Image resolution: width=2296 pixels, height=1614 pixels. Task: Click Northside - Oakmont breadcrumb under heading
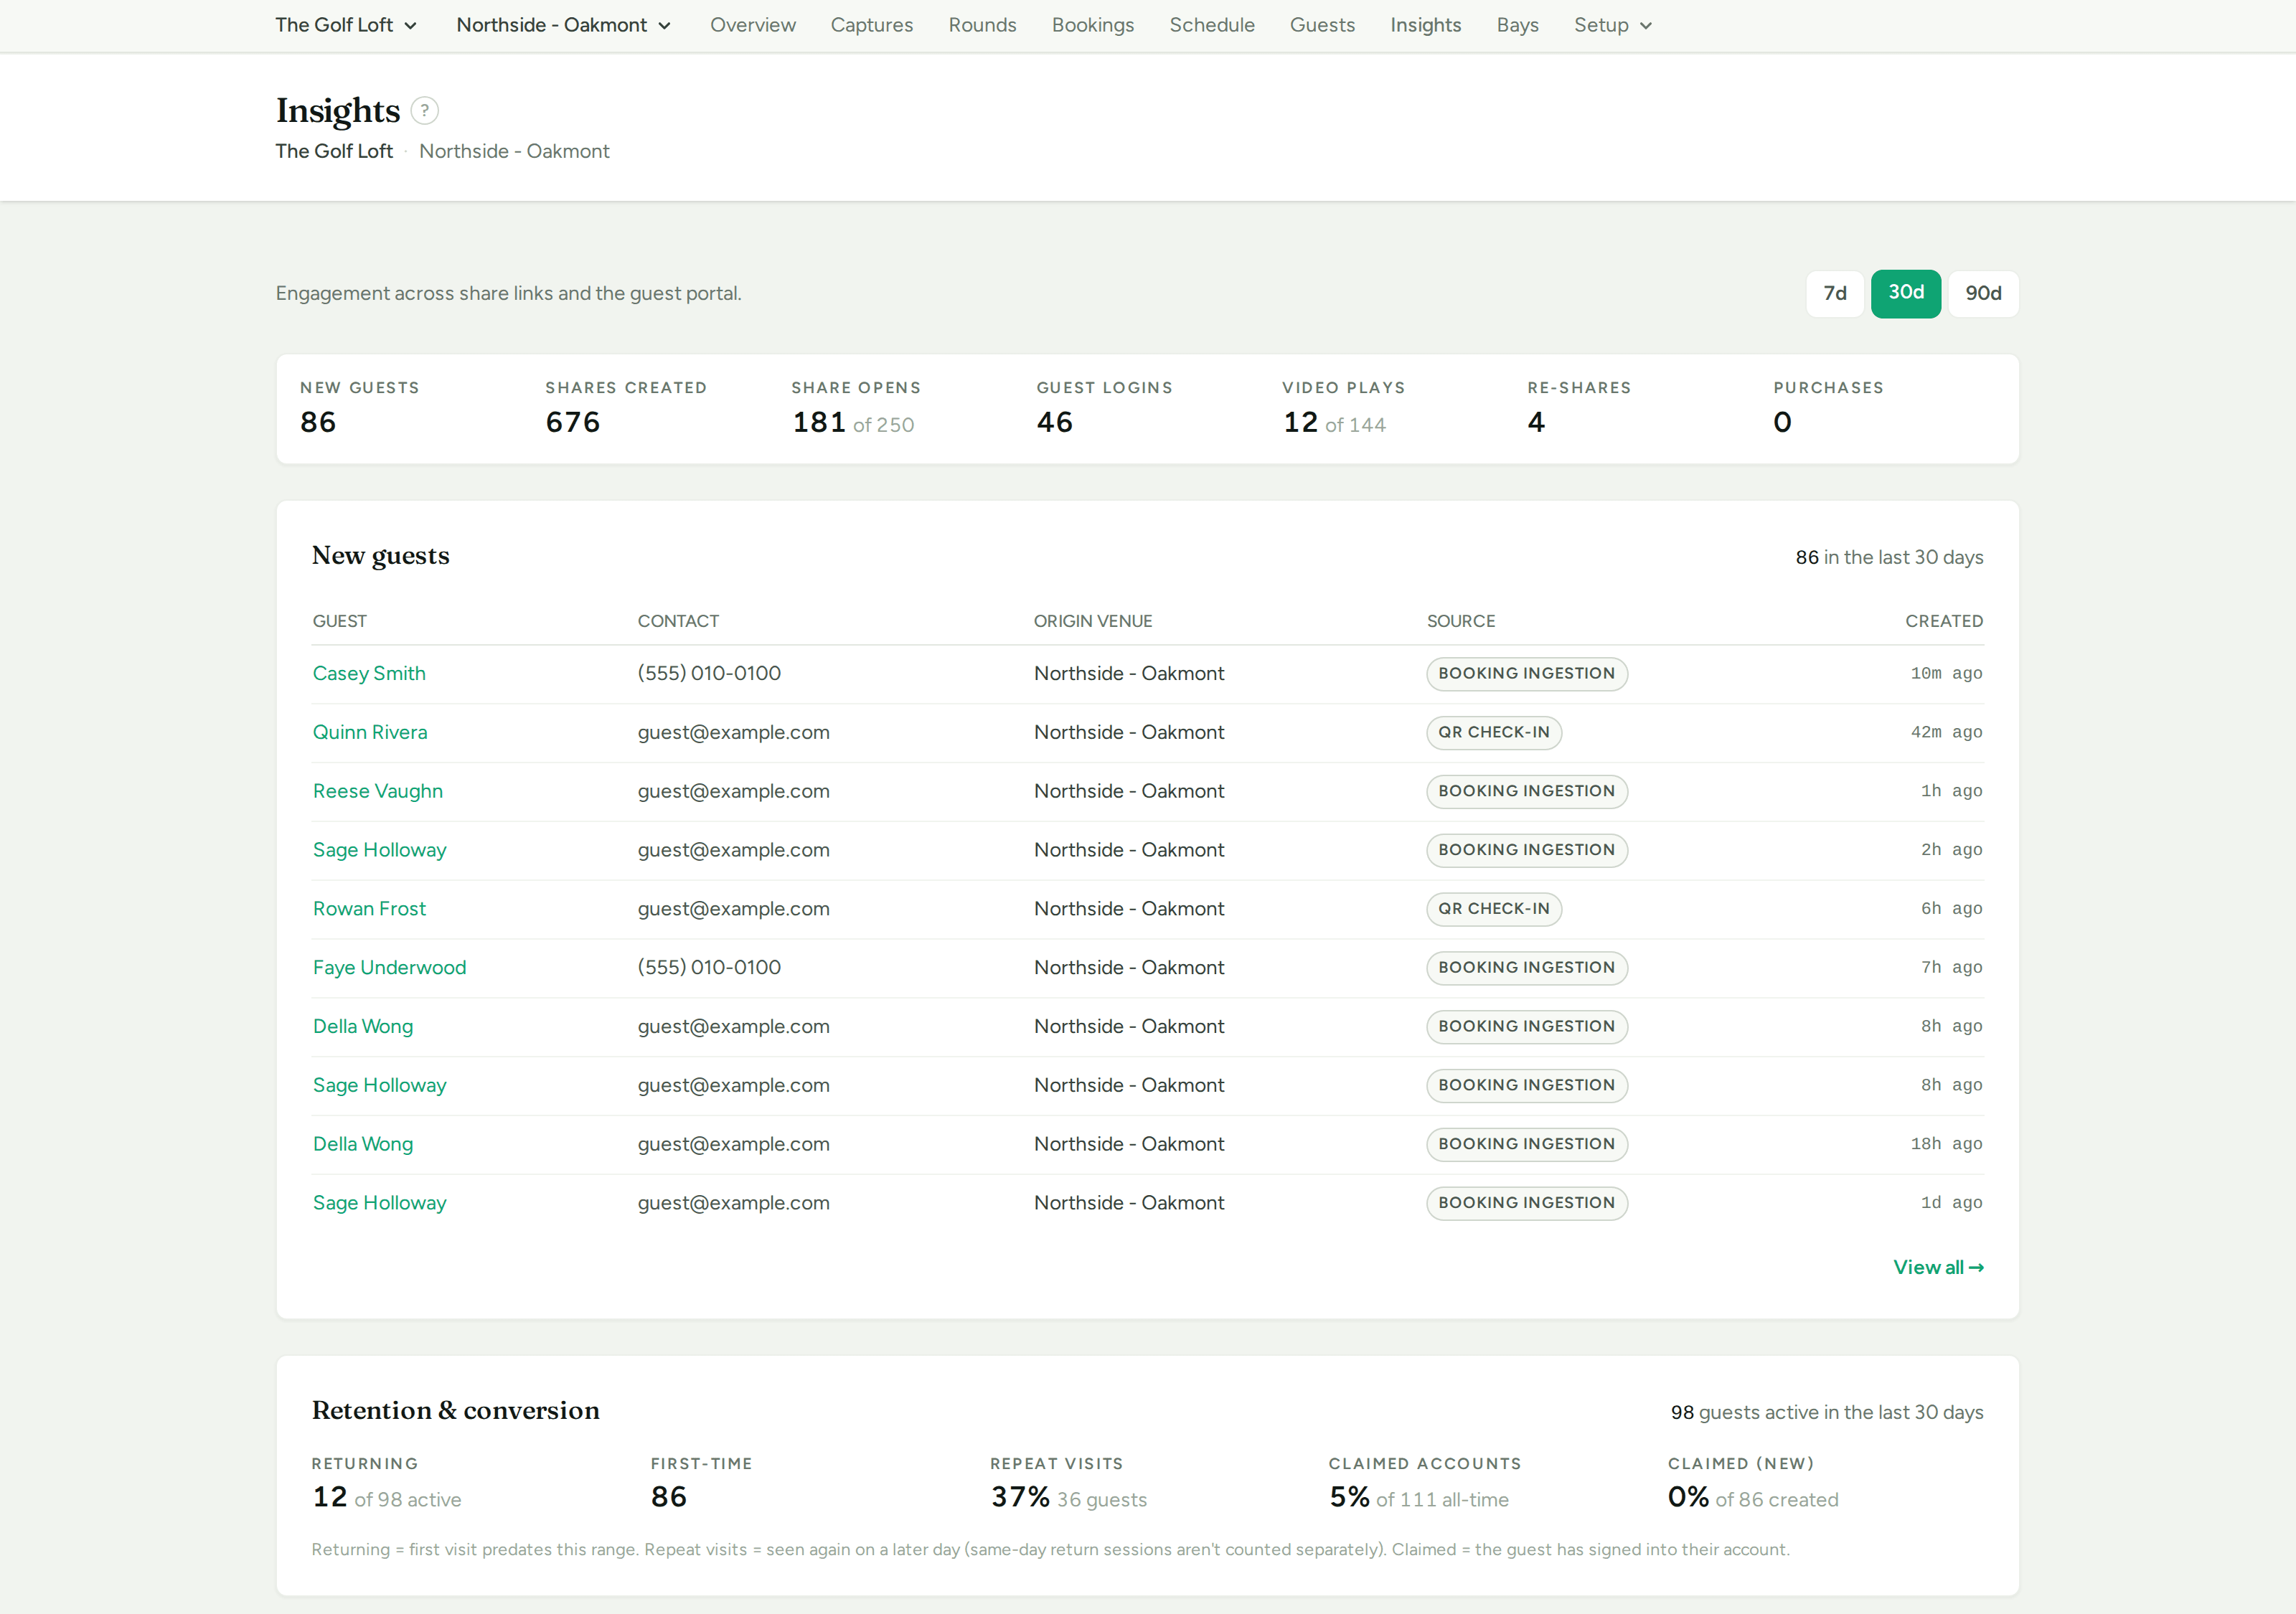[x=514, y=151]
